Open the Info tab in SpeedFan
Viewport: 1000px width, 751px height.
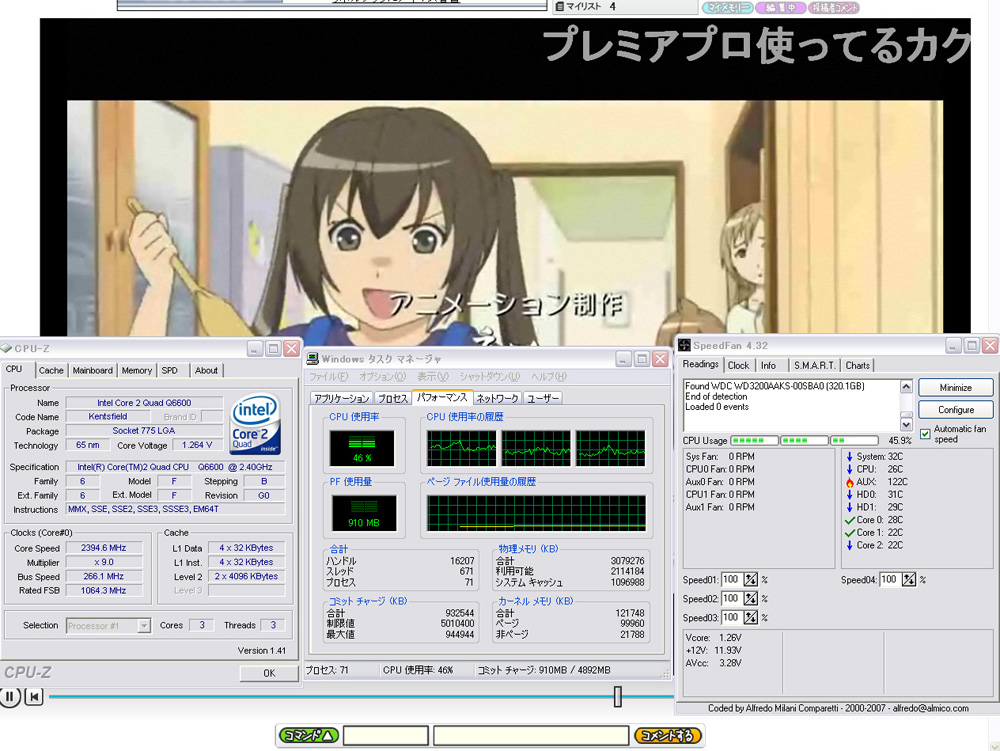click(768, 365)
